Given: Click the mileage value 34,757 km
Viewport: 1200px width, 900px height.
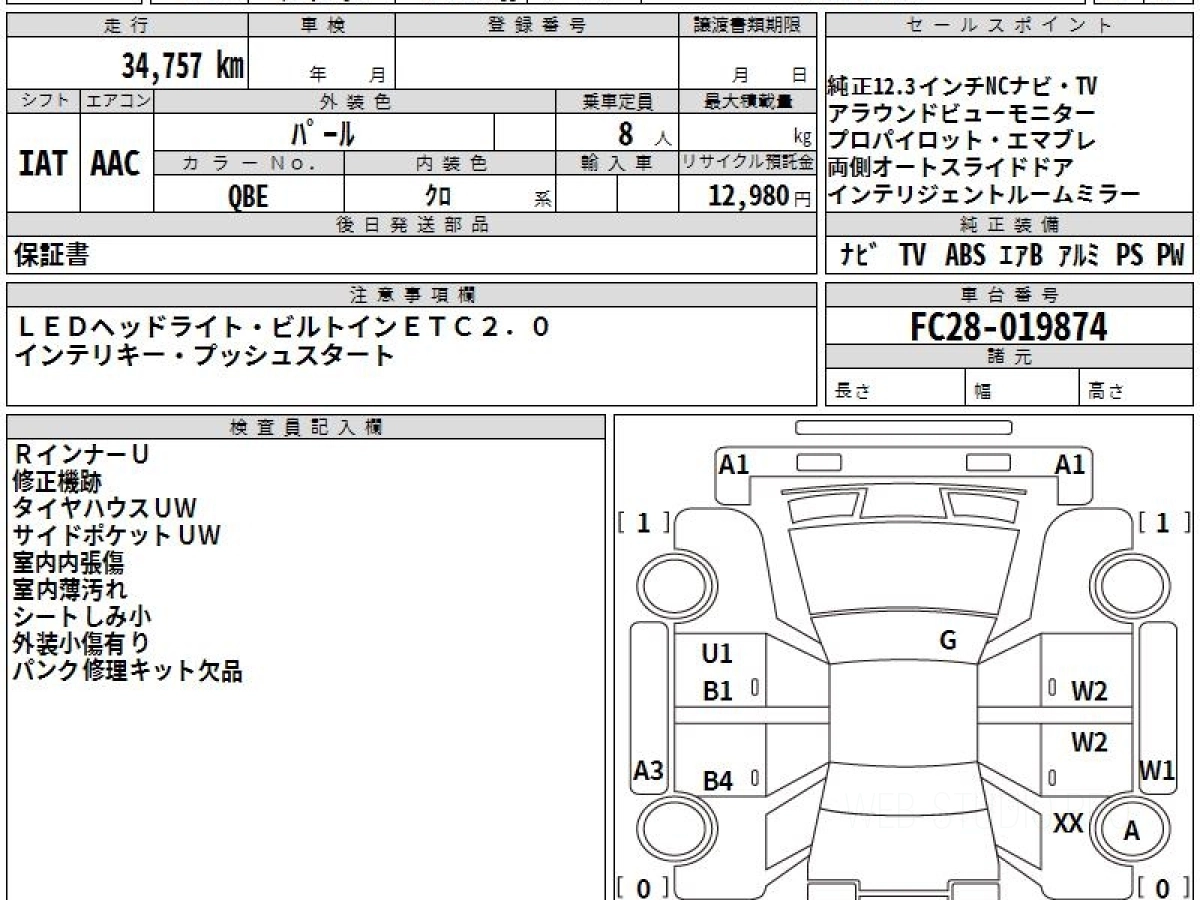Looking at the screenshot, I should point(182,66).
